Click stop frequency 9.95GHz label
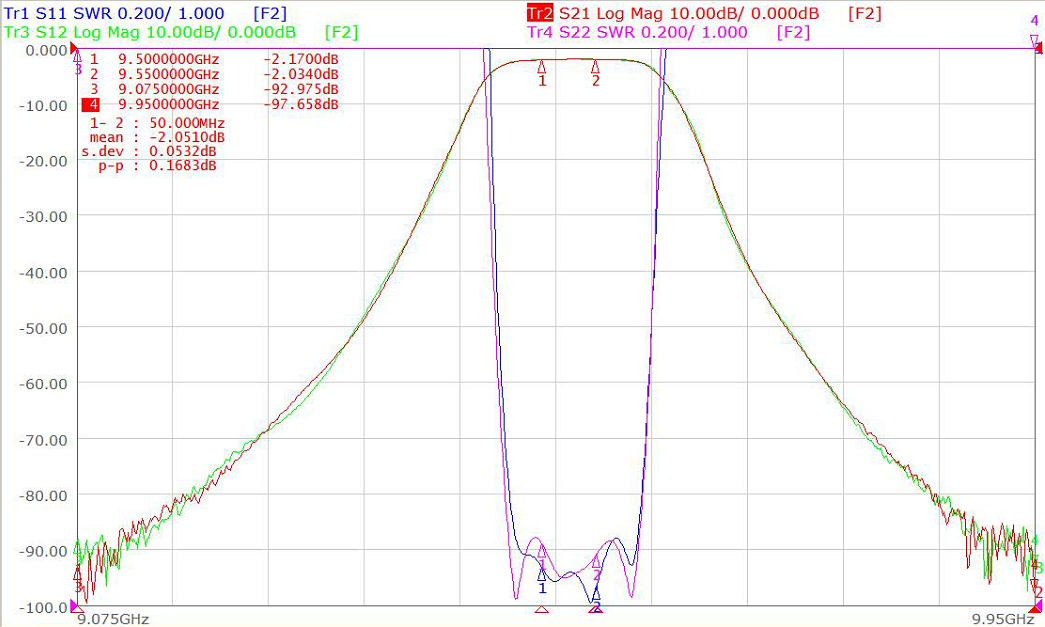The height and width of the screenshot is (627, 1045). click(x=1003, y=619)
